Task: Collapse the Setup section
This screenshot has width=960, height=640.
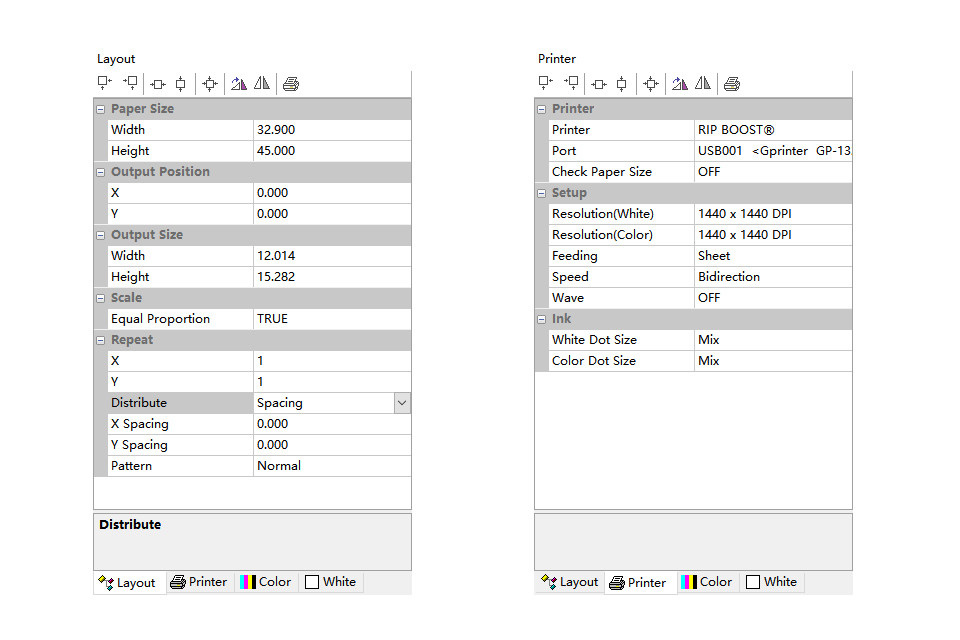Action: [541, 193]
